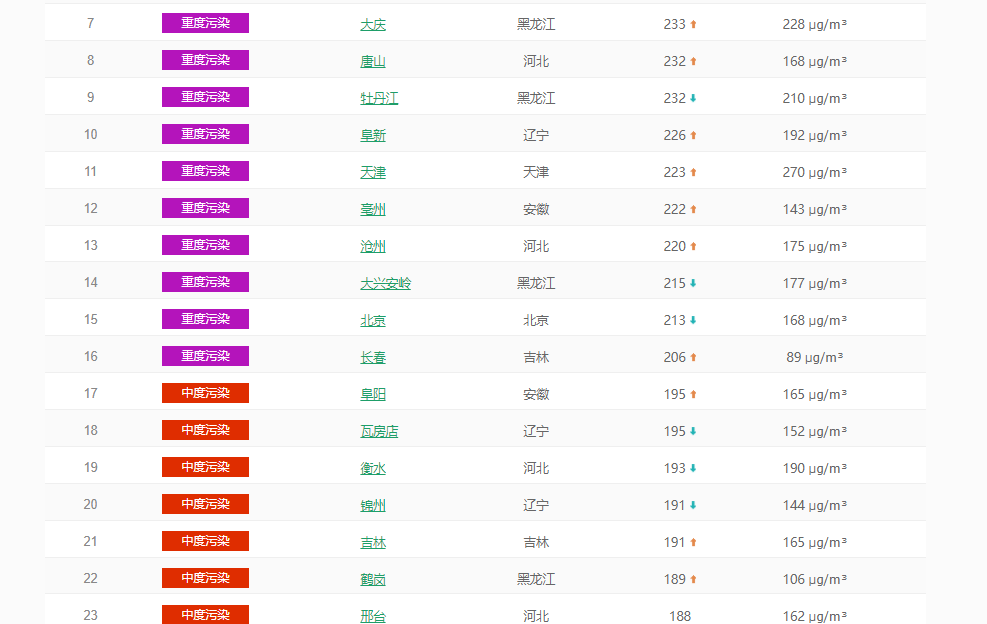
Task: Click the up arrow in 唐山 row
Action: click(x=693, y=61)
